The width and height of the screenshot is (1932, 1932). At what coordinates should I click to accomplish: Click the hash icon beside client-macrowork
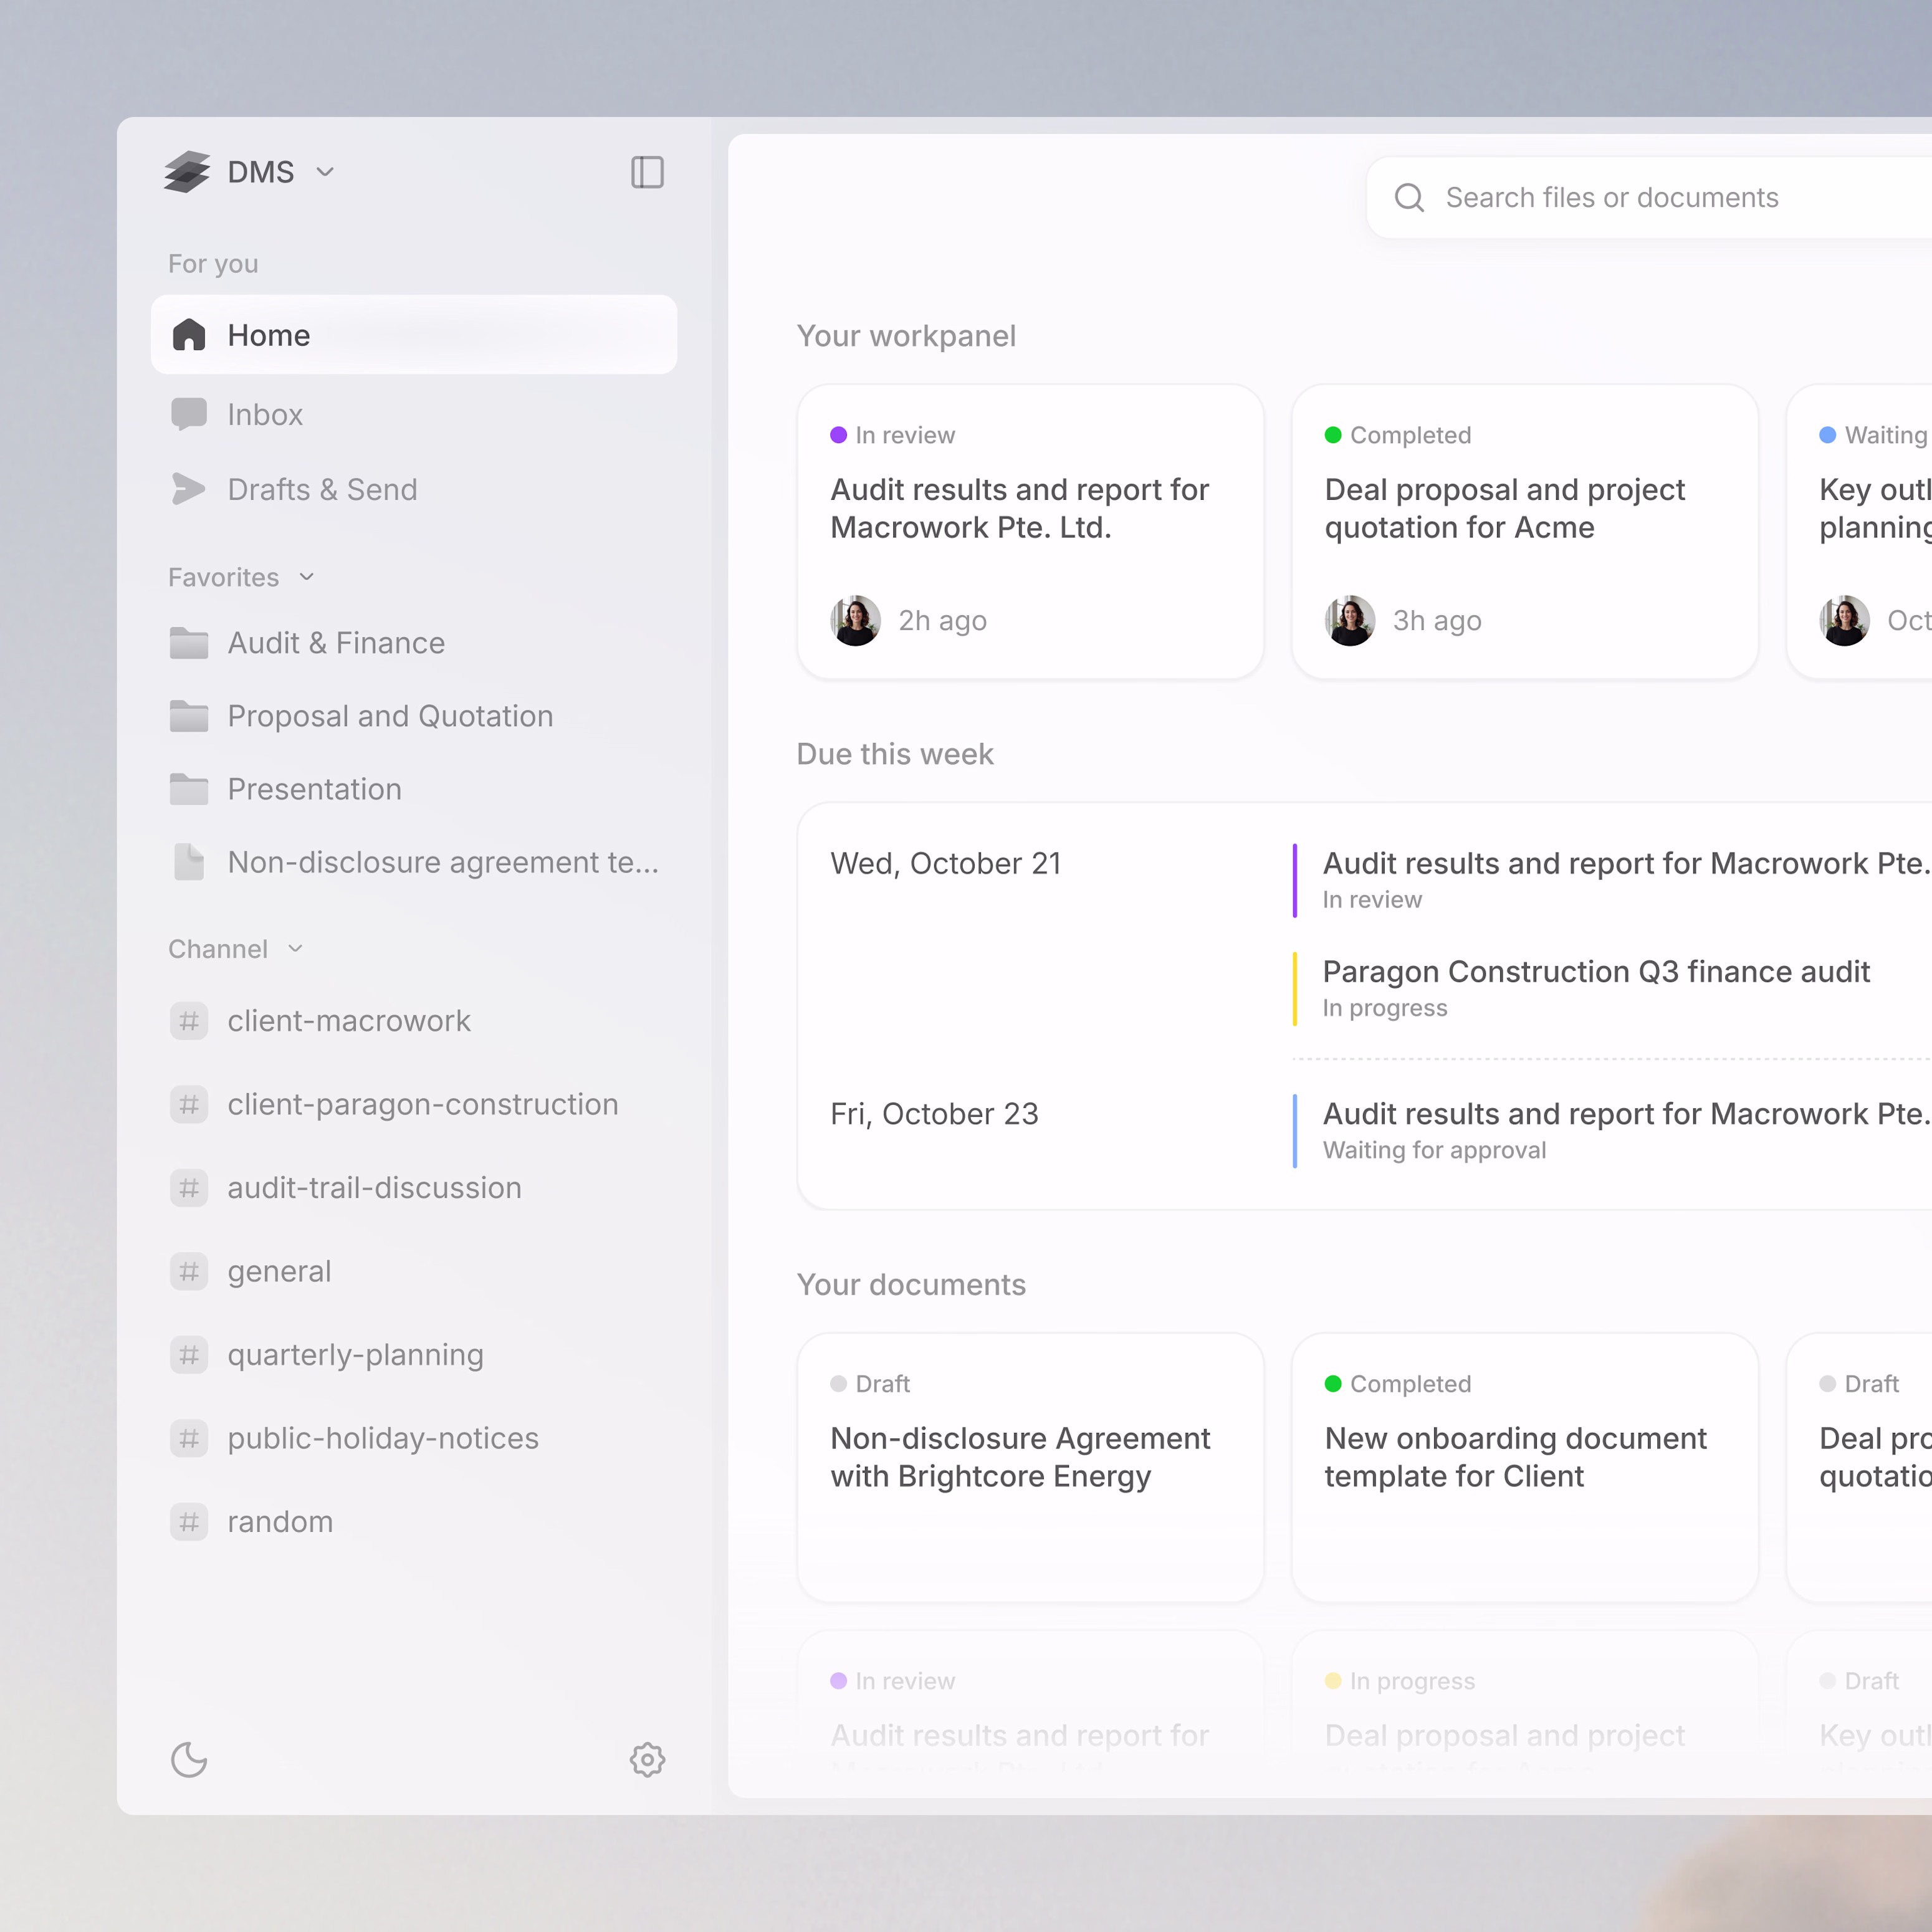188,1021
